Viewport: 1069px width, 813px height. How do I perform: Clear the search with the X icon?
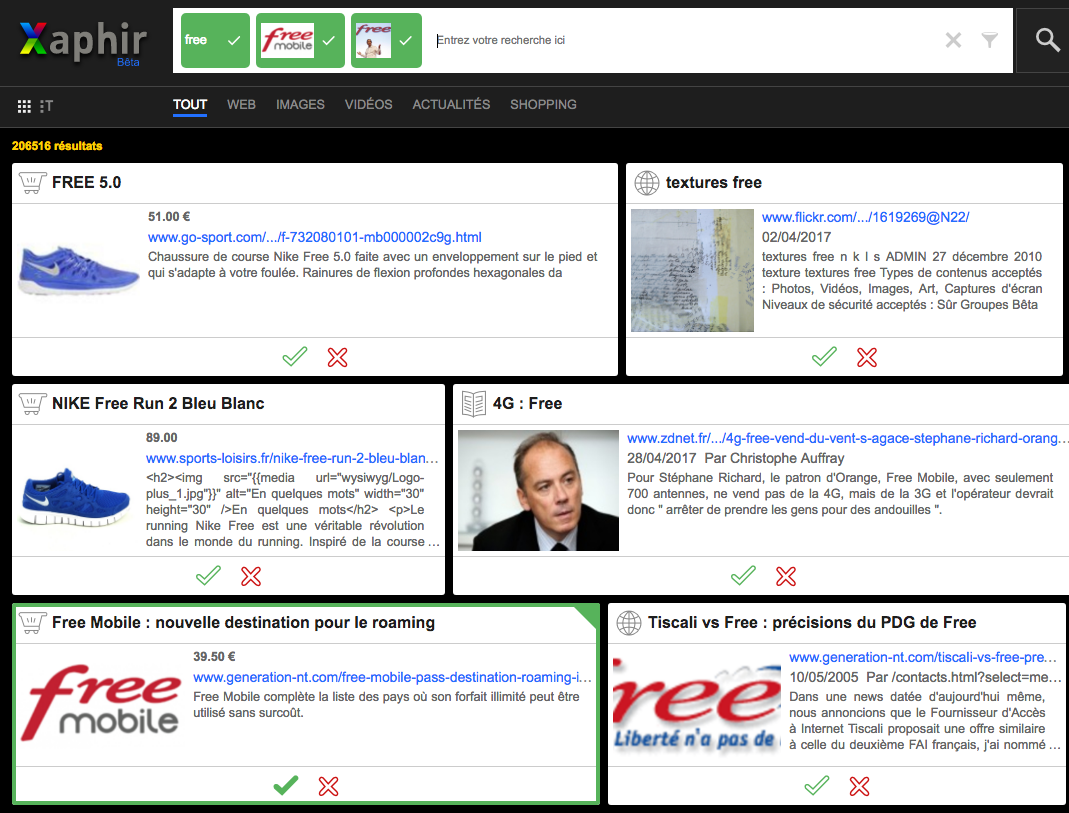click(953, 40)
